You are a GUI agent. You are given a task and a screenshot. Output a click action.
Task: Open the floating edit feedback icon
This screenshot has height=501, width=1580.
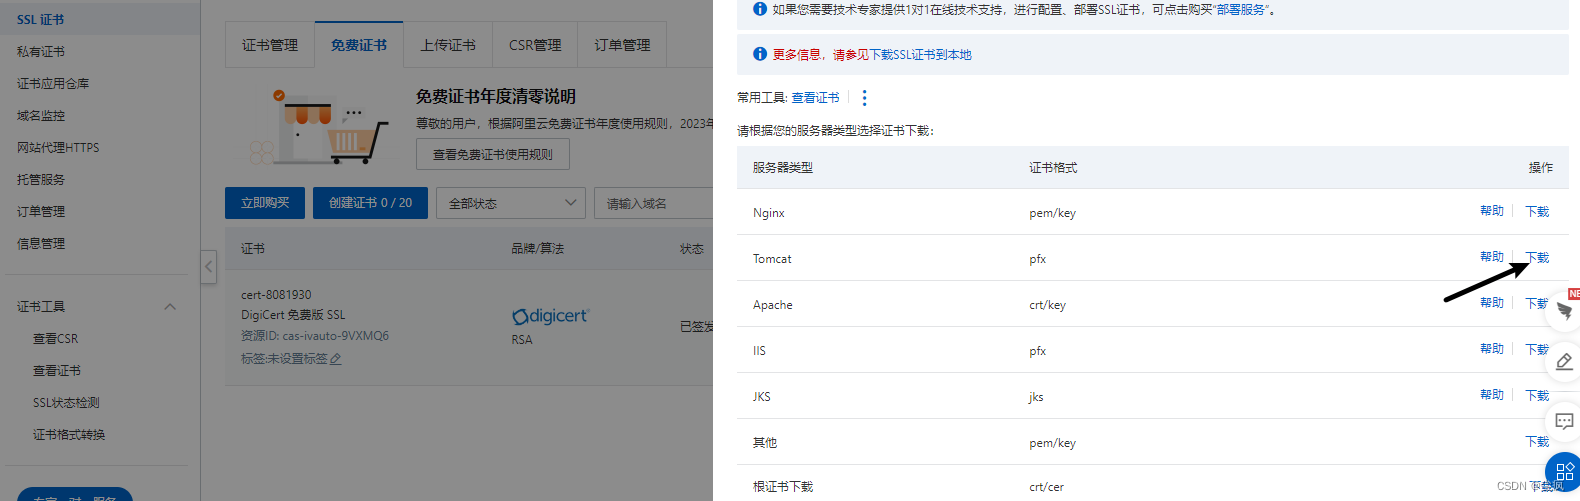[1565, 362]
